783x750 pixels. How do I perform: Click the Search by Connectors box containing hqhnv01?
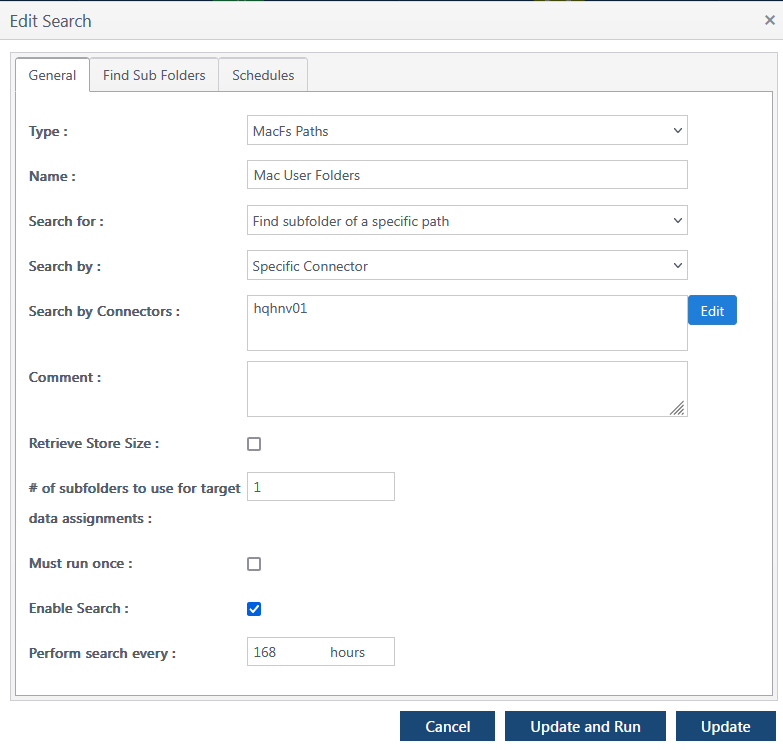click(x=467, y=323)
